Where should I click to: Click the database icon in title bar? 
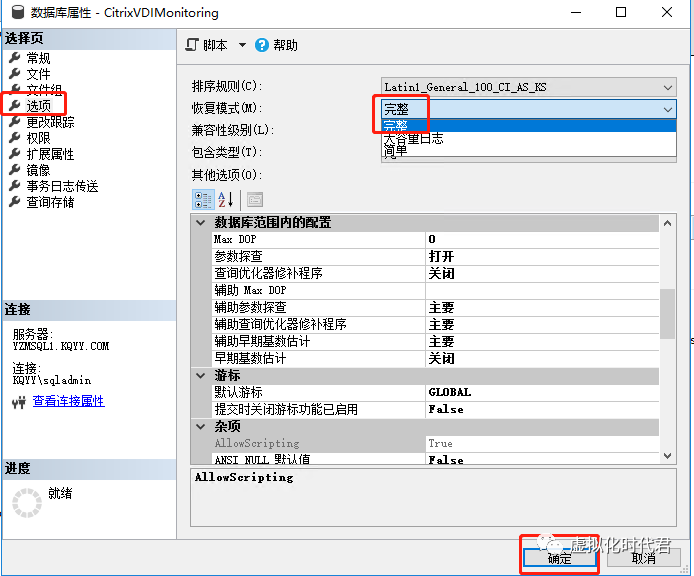[x=17, y=12]
